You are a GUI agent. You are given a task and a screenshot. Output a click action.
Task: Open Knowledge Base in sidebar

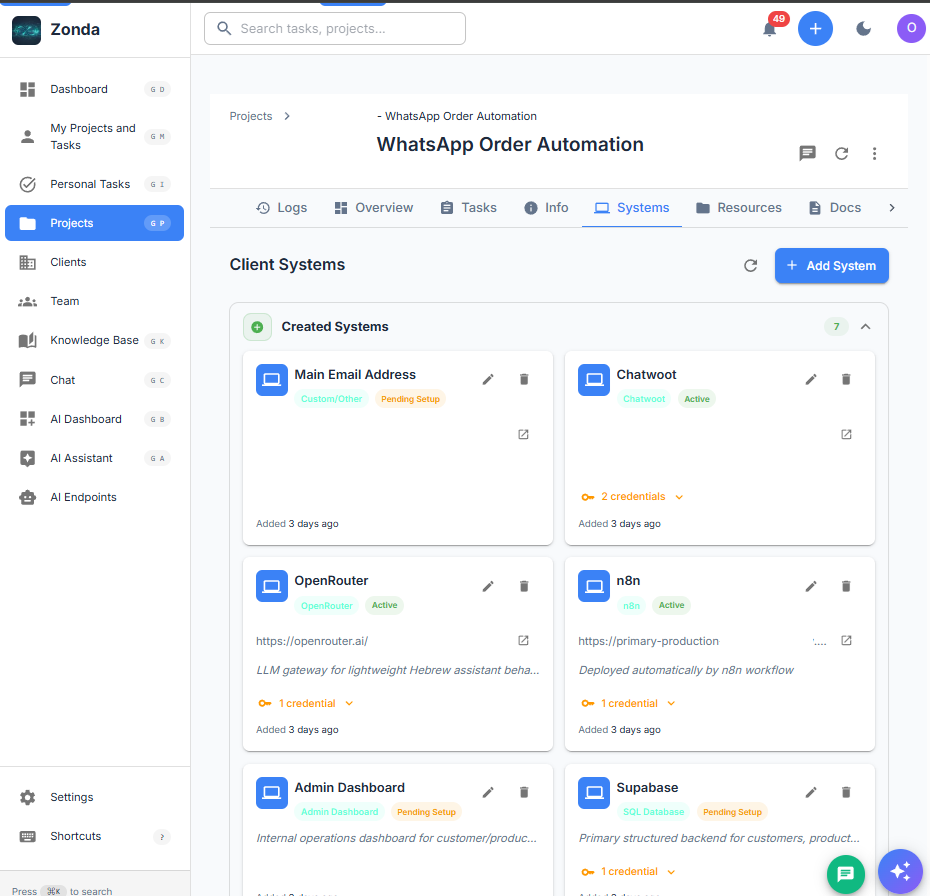pos(94,340)
